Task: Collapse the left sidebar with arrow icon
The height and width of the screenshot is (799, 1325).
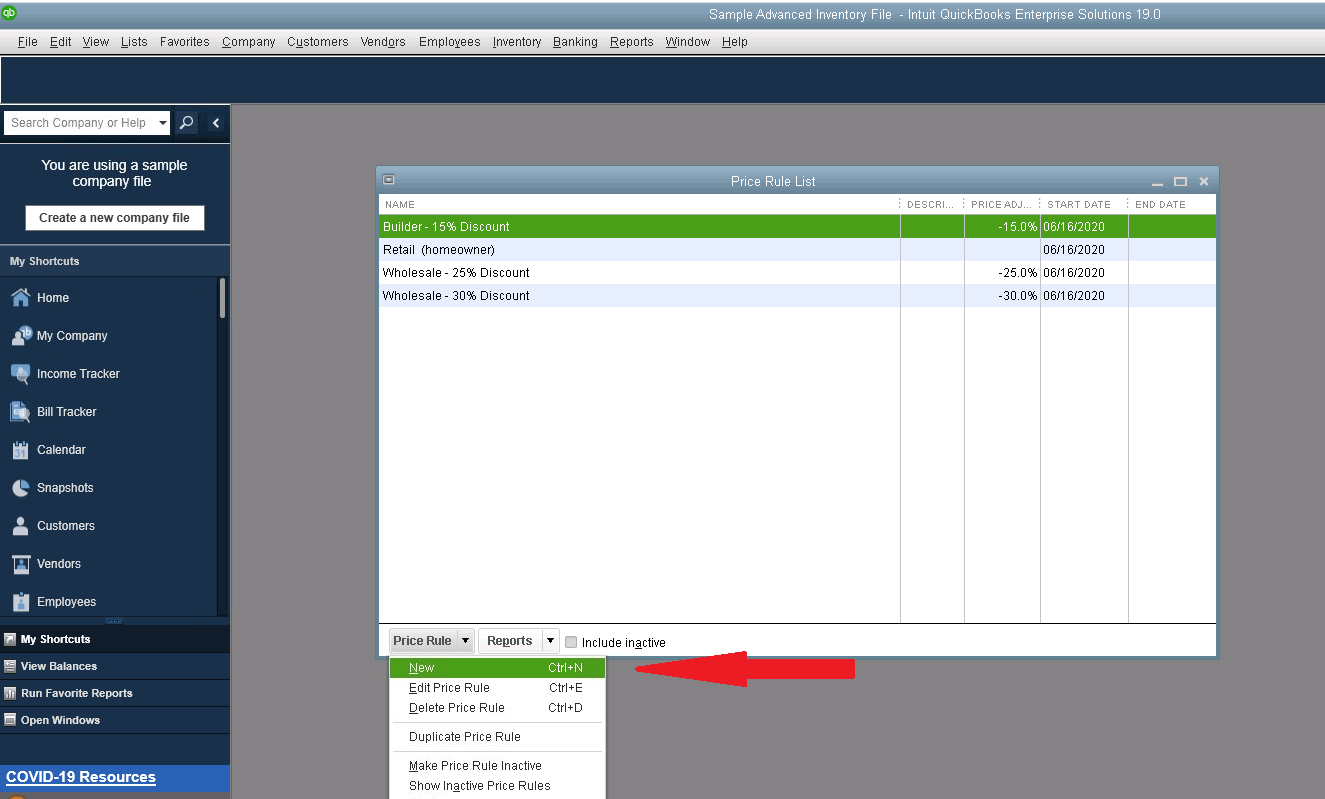Action: (x=216, y=123)
